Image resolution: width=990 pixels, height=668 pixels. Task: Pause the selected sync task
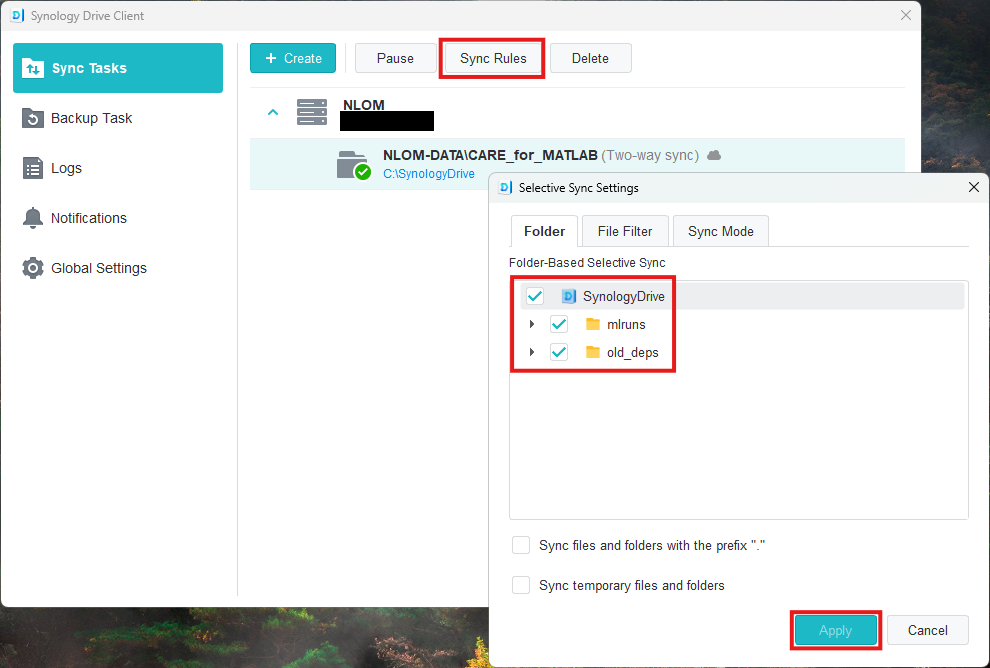point(395,58)
